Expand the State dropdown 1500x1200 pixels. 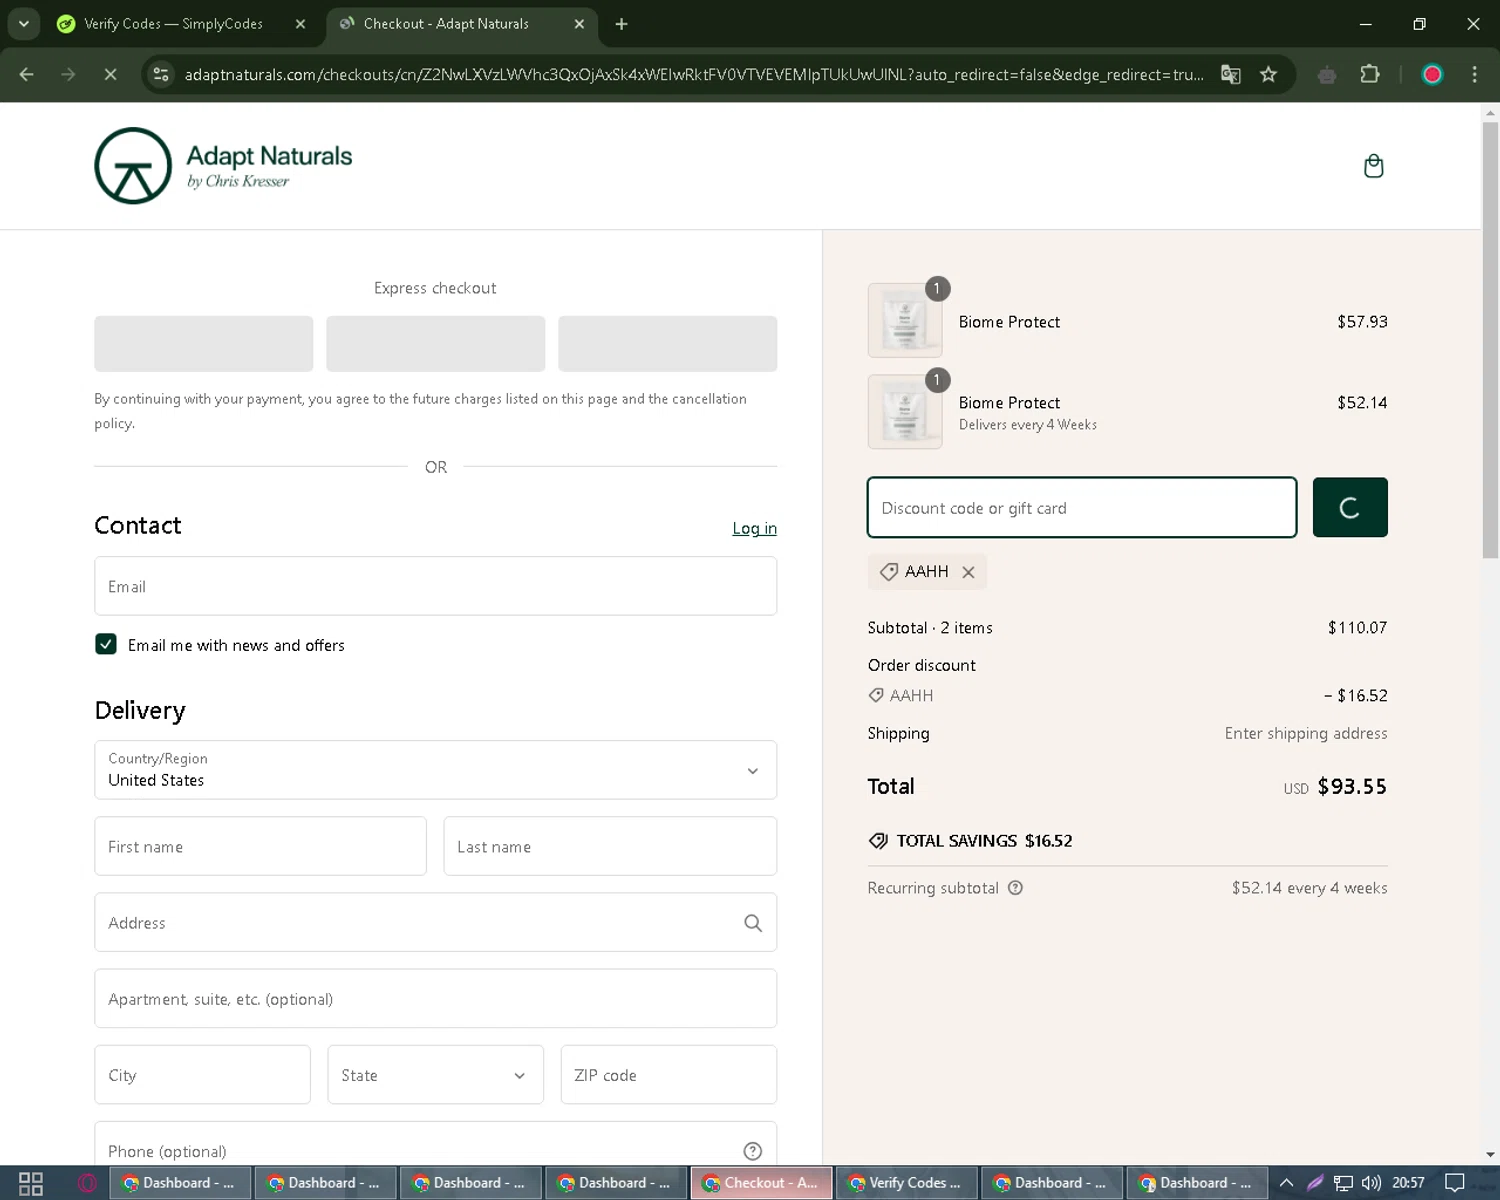[x=435, y=1075]
